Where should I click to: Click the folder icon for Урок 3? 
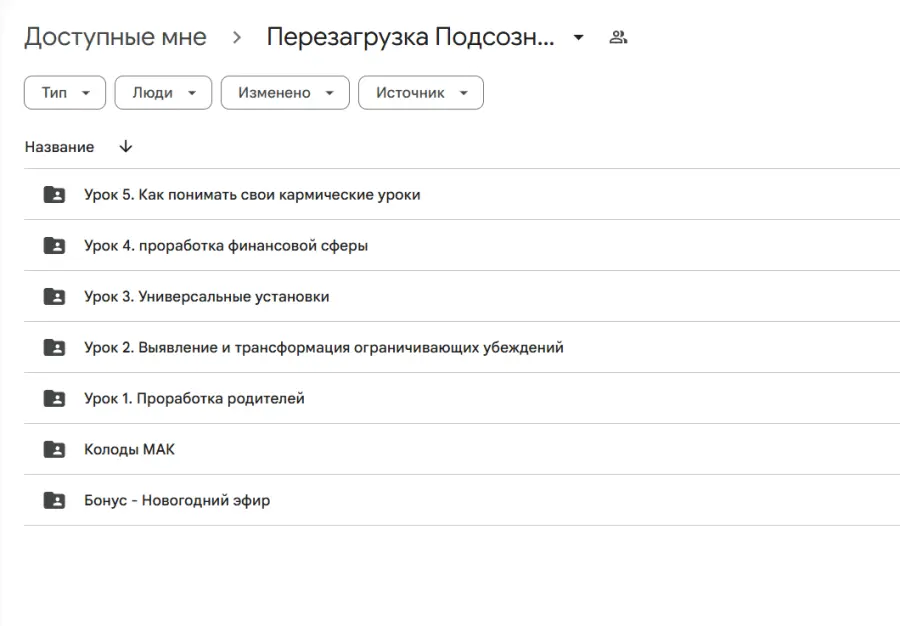(54, 296)
